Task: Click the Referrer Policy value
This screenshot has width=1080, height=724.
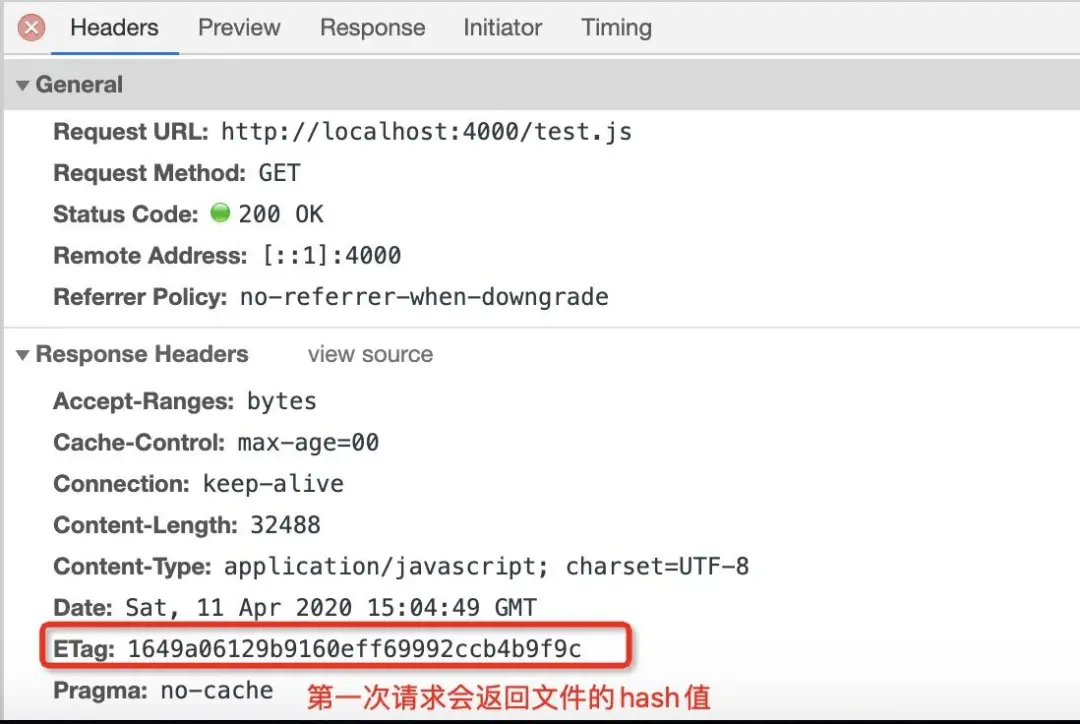Action: click(x=424, y=297)
